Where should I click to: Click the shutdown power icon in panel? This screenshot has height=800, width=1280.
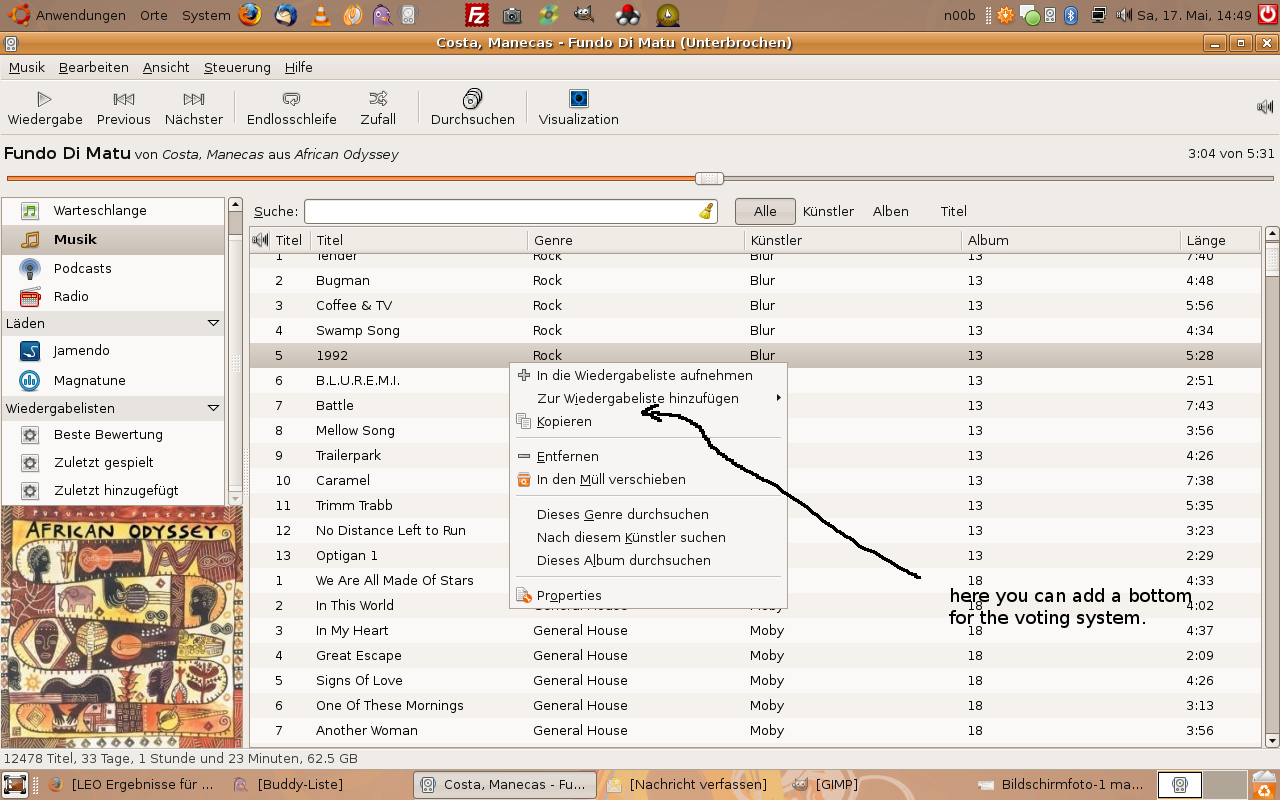click(1268, 14)
